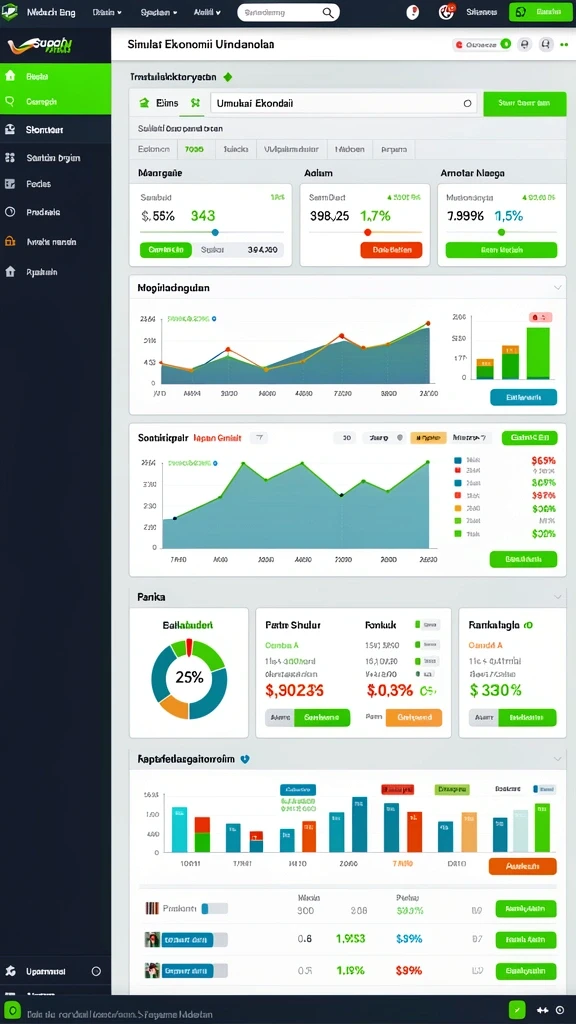Open the rightmost dropdown in the Sontitripeir toolbar
The image size is (576, 1024).
pos(471,438)
